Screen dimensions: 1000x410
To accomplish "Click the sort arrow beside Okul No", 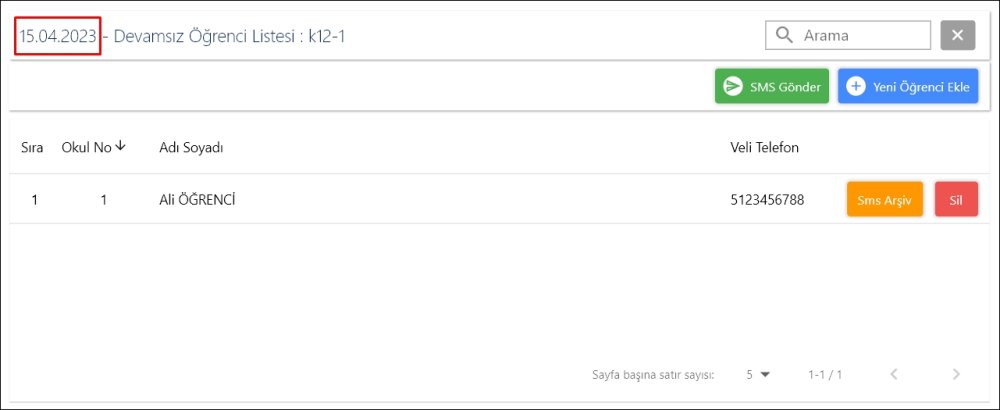I will click(121, 147).
